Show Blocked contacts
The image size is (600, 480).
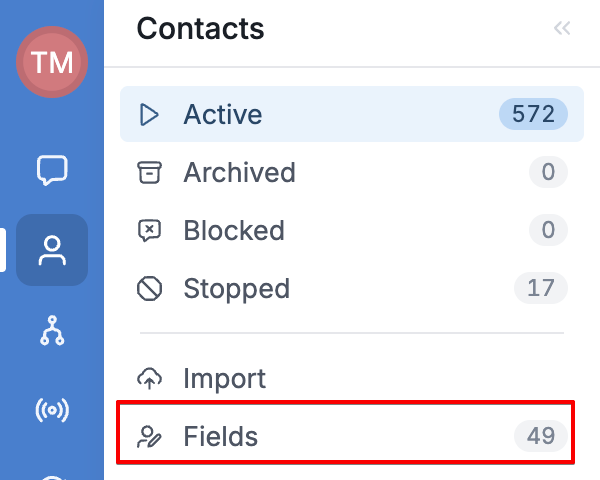(x=352, y=230)
